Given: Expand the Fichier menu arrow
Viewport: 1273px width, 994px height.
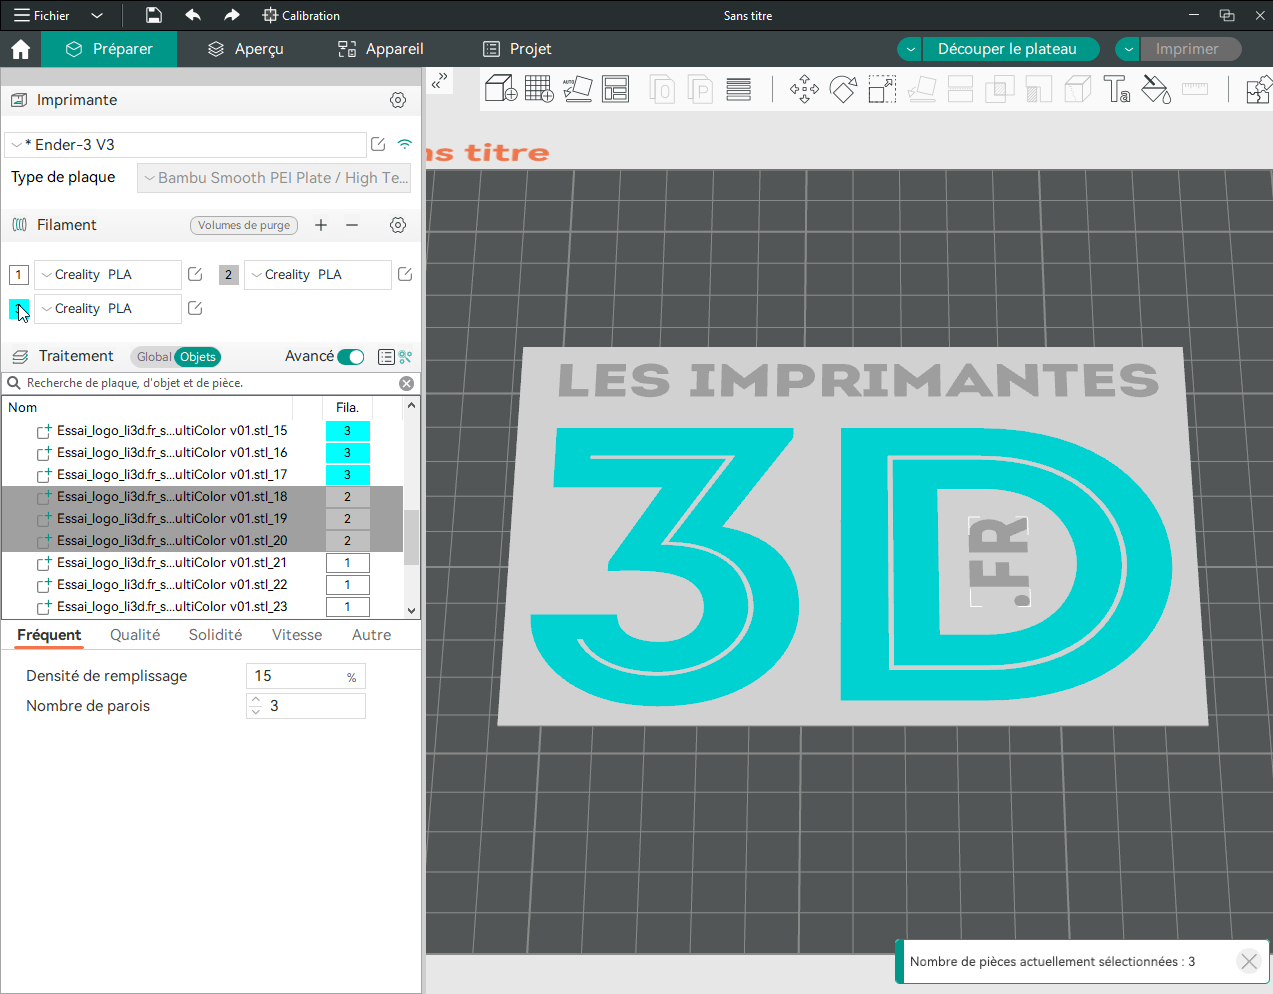Looking at the screenshot, I should click(x=97, y=16).
